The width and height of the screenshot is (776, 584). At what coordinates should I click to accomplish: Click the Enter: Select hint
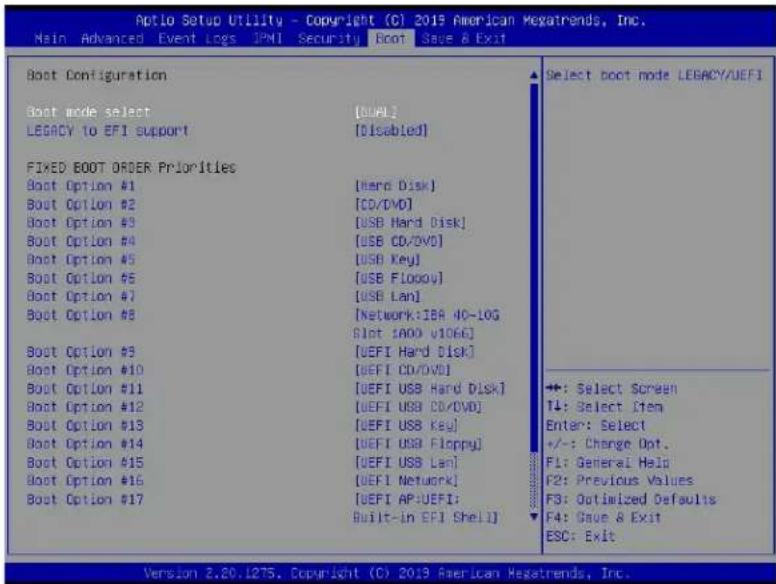tap(596, 426)
